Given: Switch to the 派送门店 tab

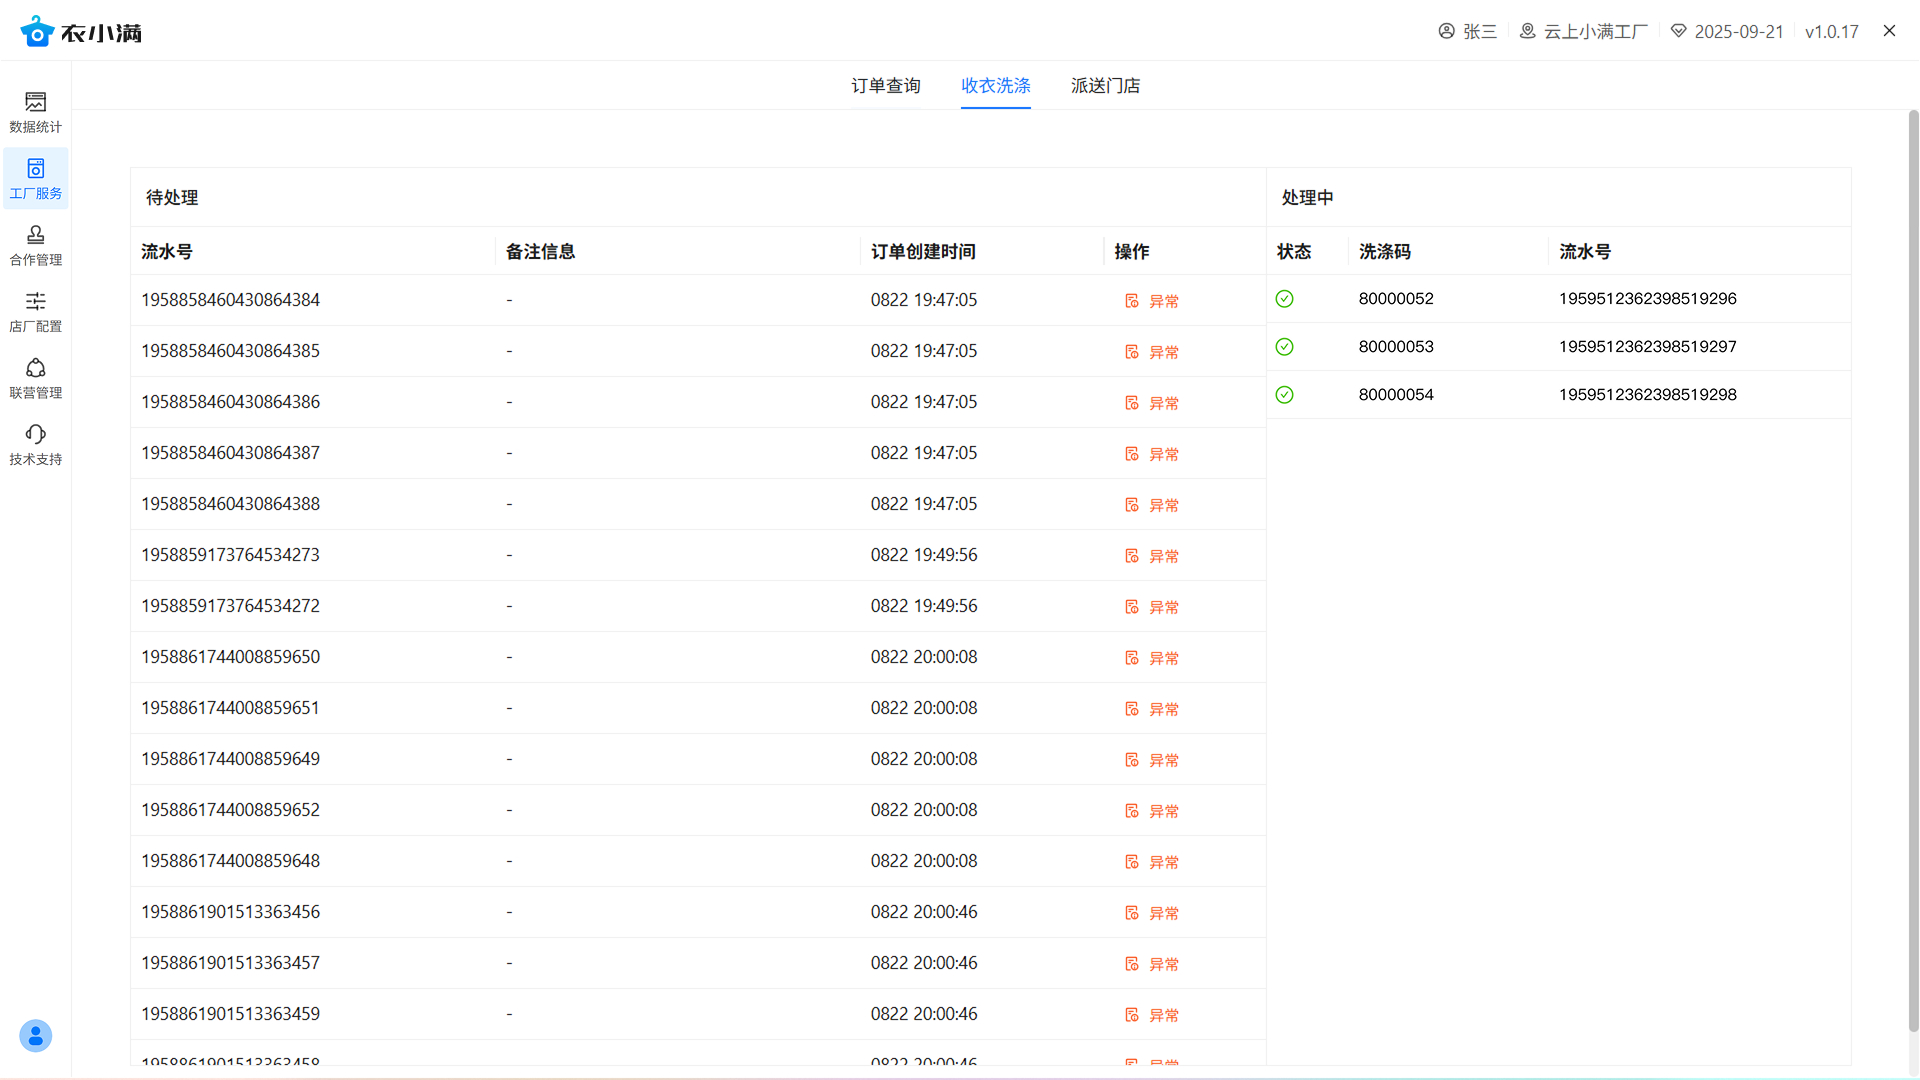Looking at the screenshot, I should pyautogui.click(x=1105, y=86).
